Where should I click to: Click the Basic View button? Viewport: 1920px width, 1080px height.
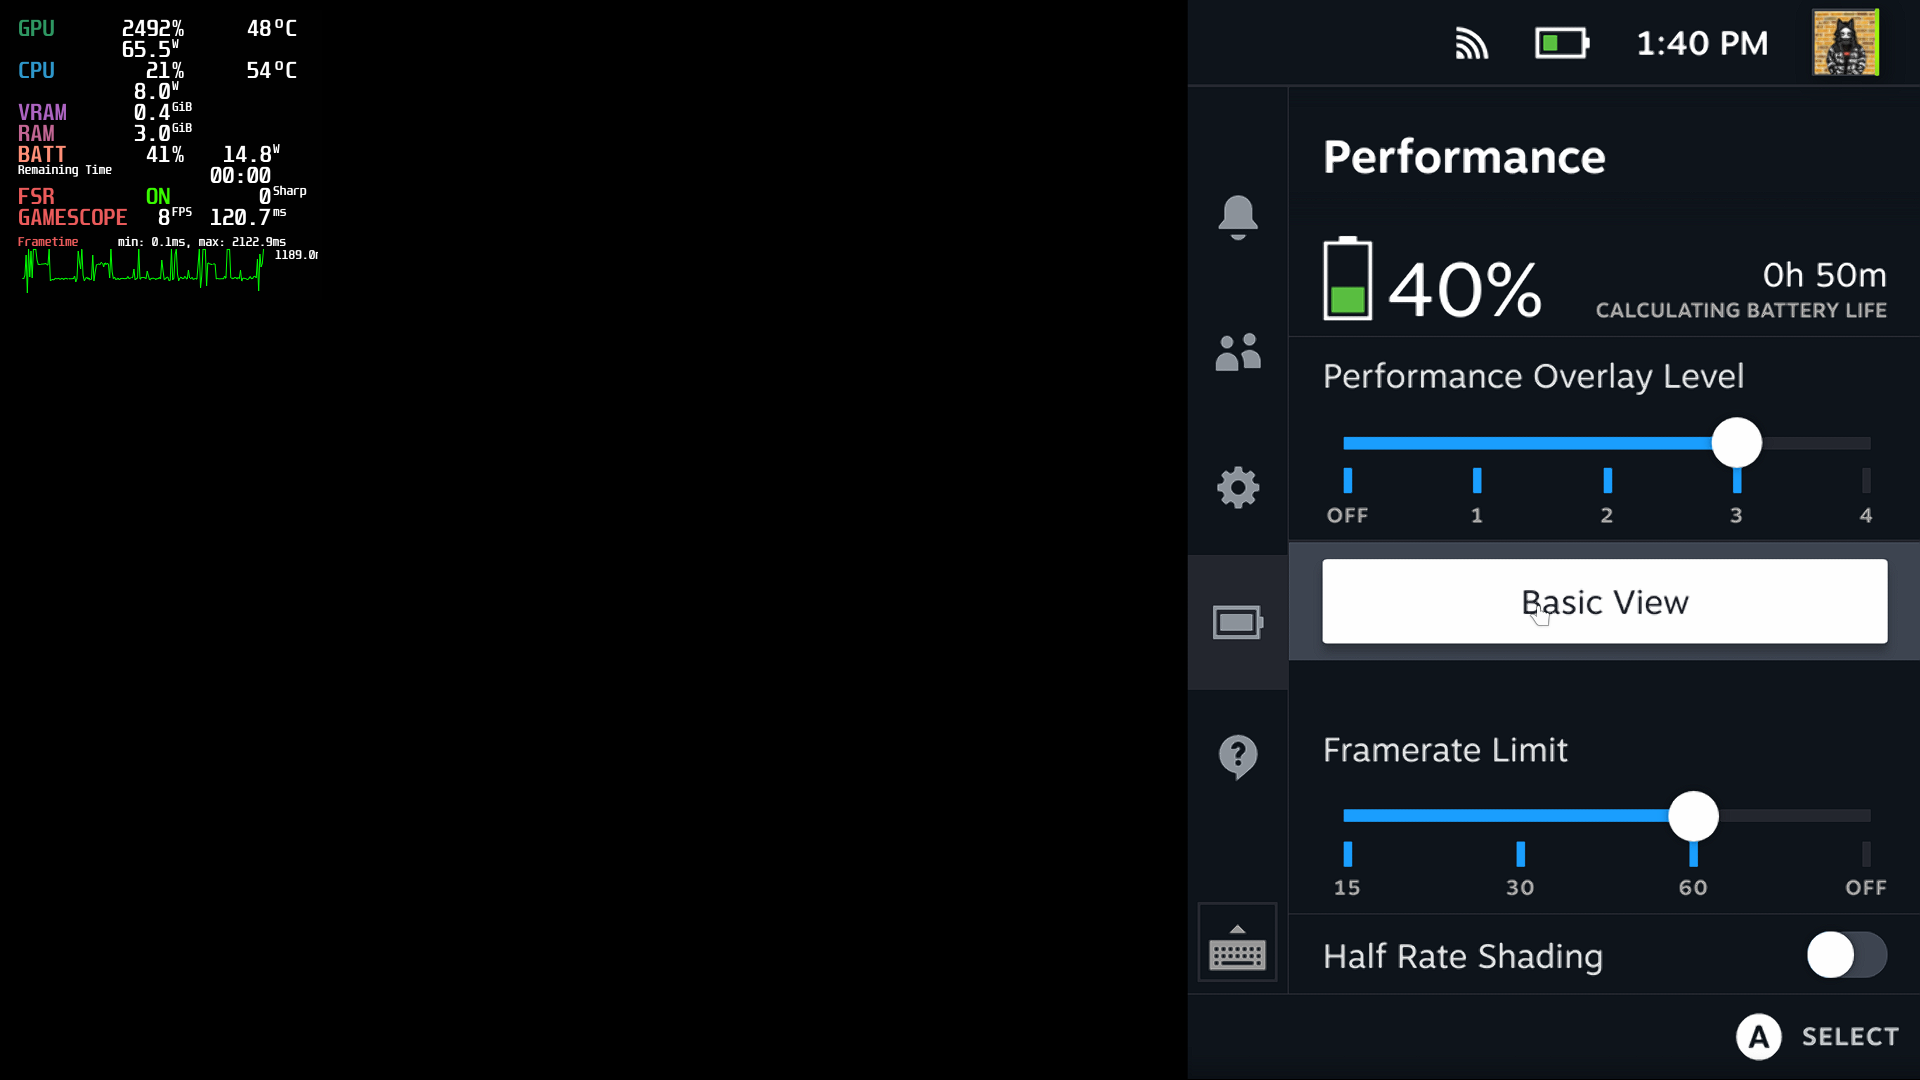tap(1604, 601)
